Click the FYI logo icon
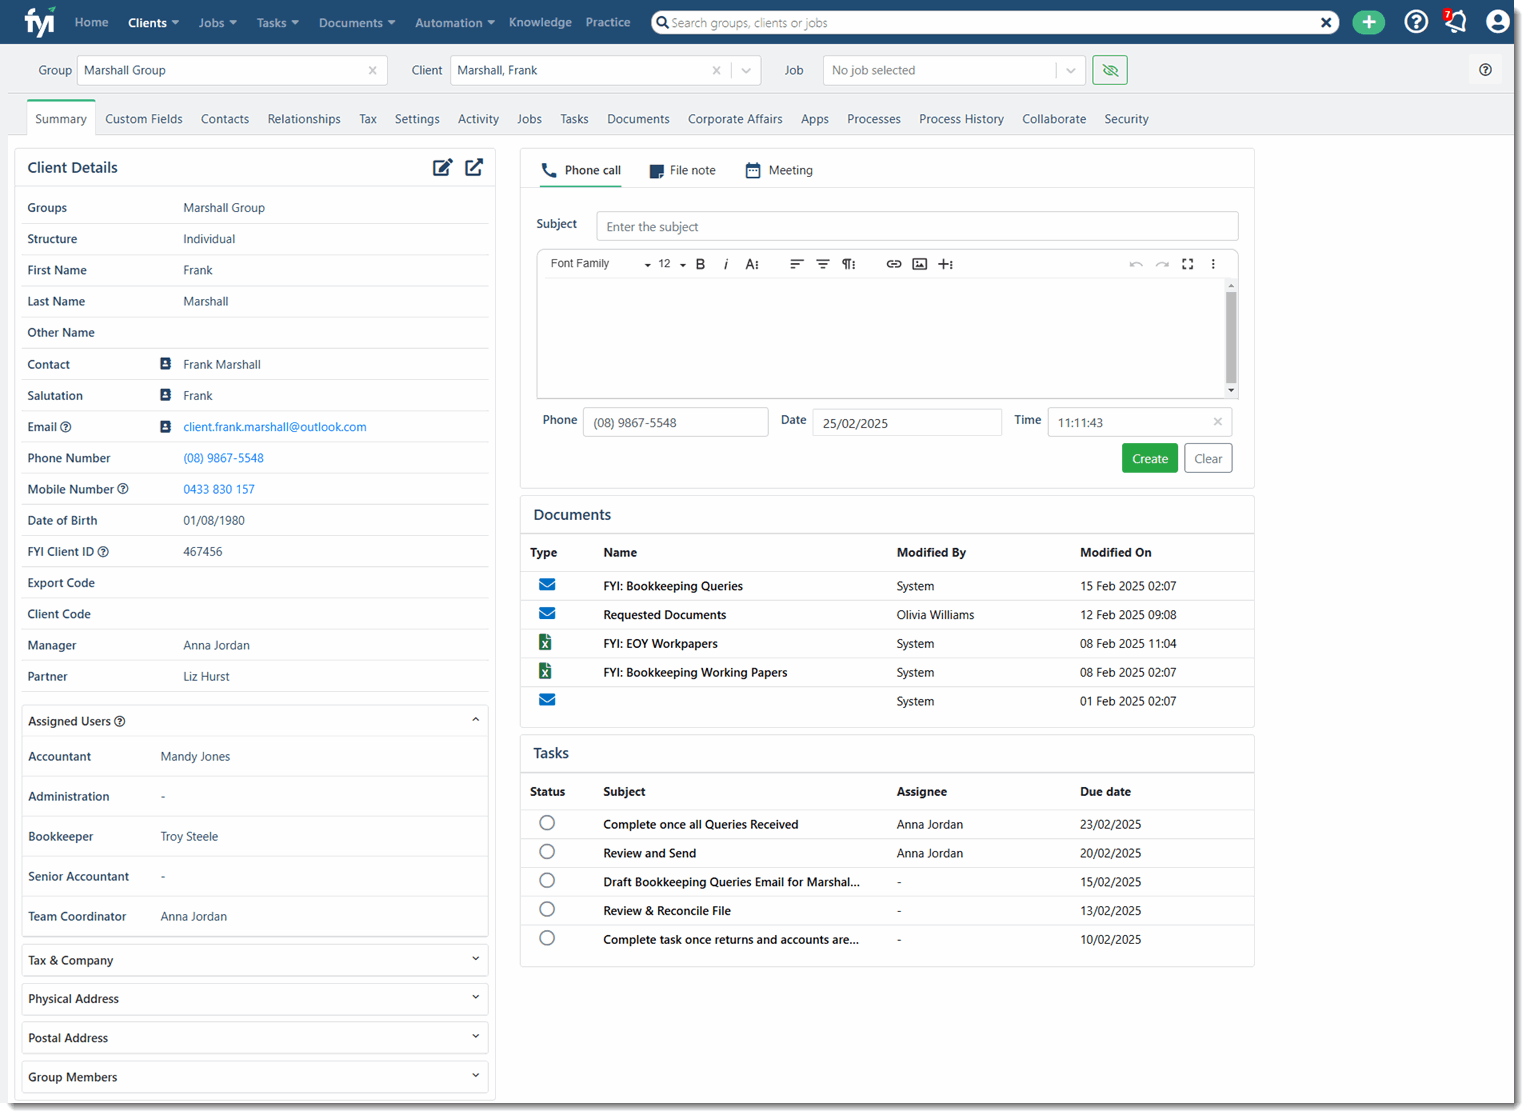1529x1118 pixels. pyautogui.click(x=40, y=21)
